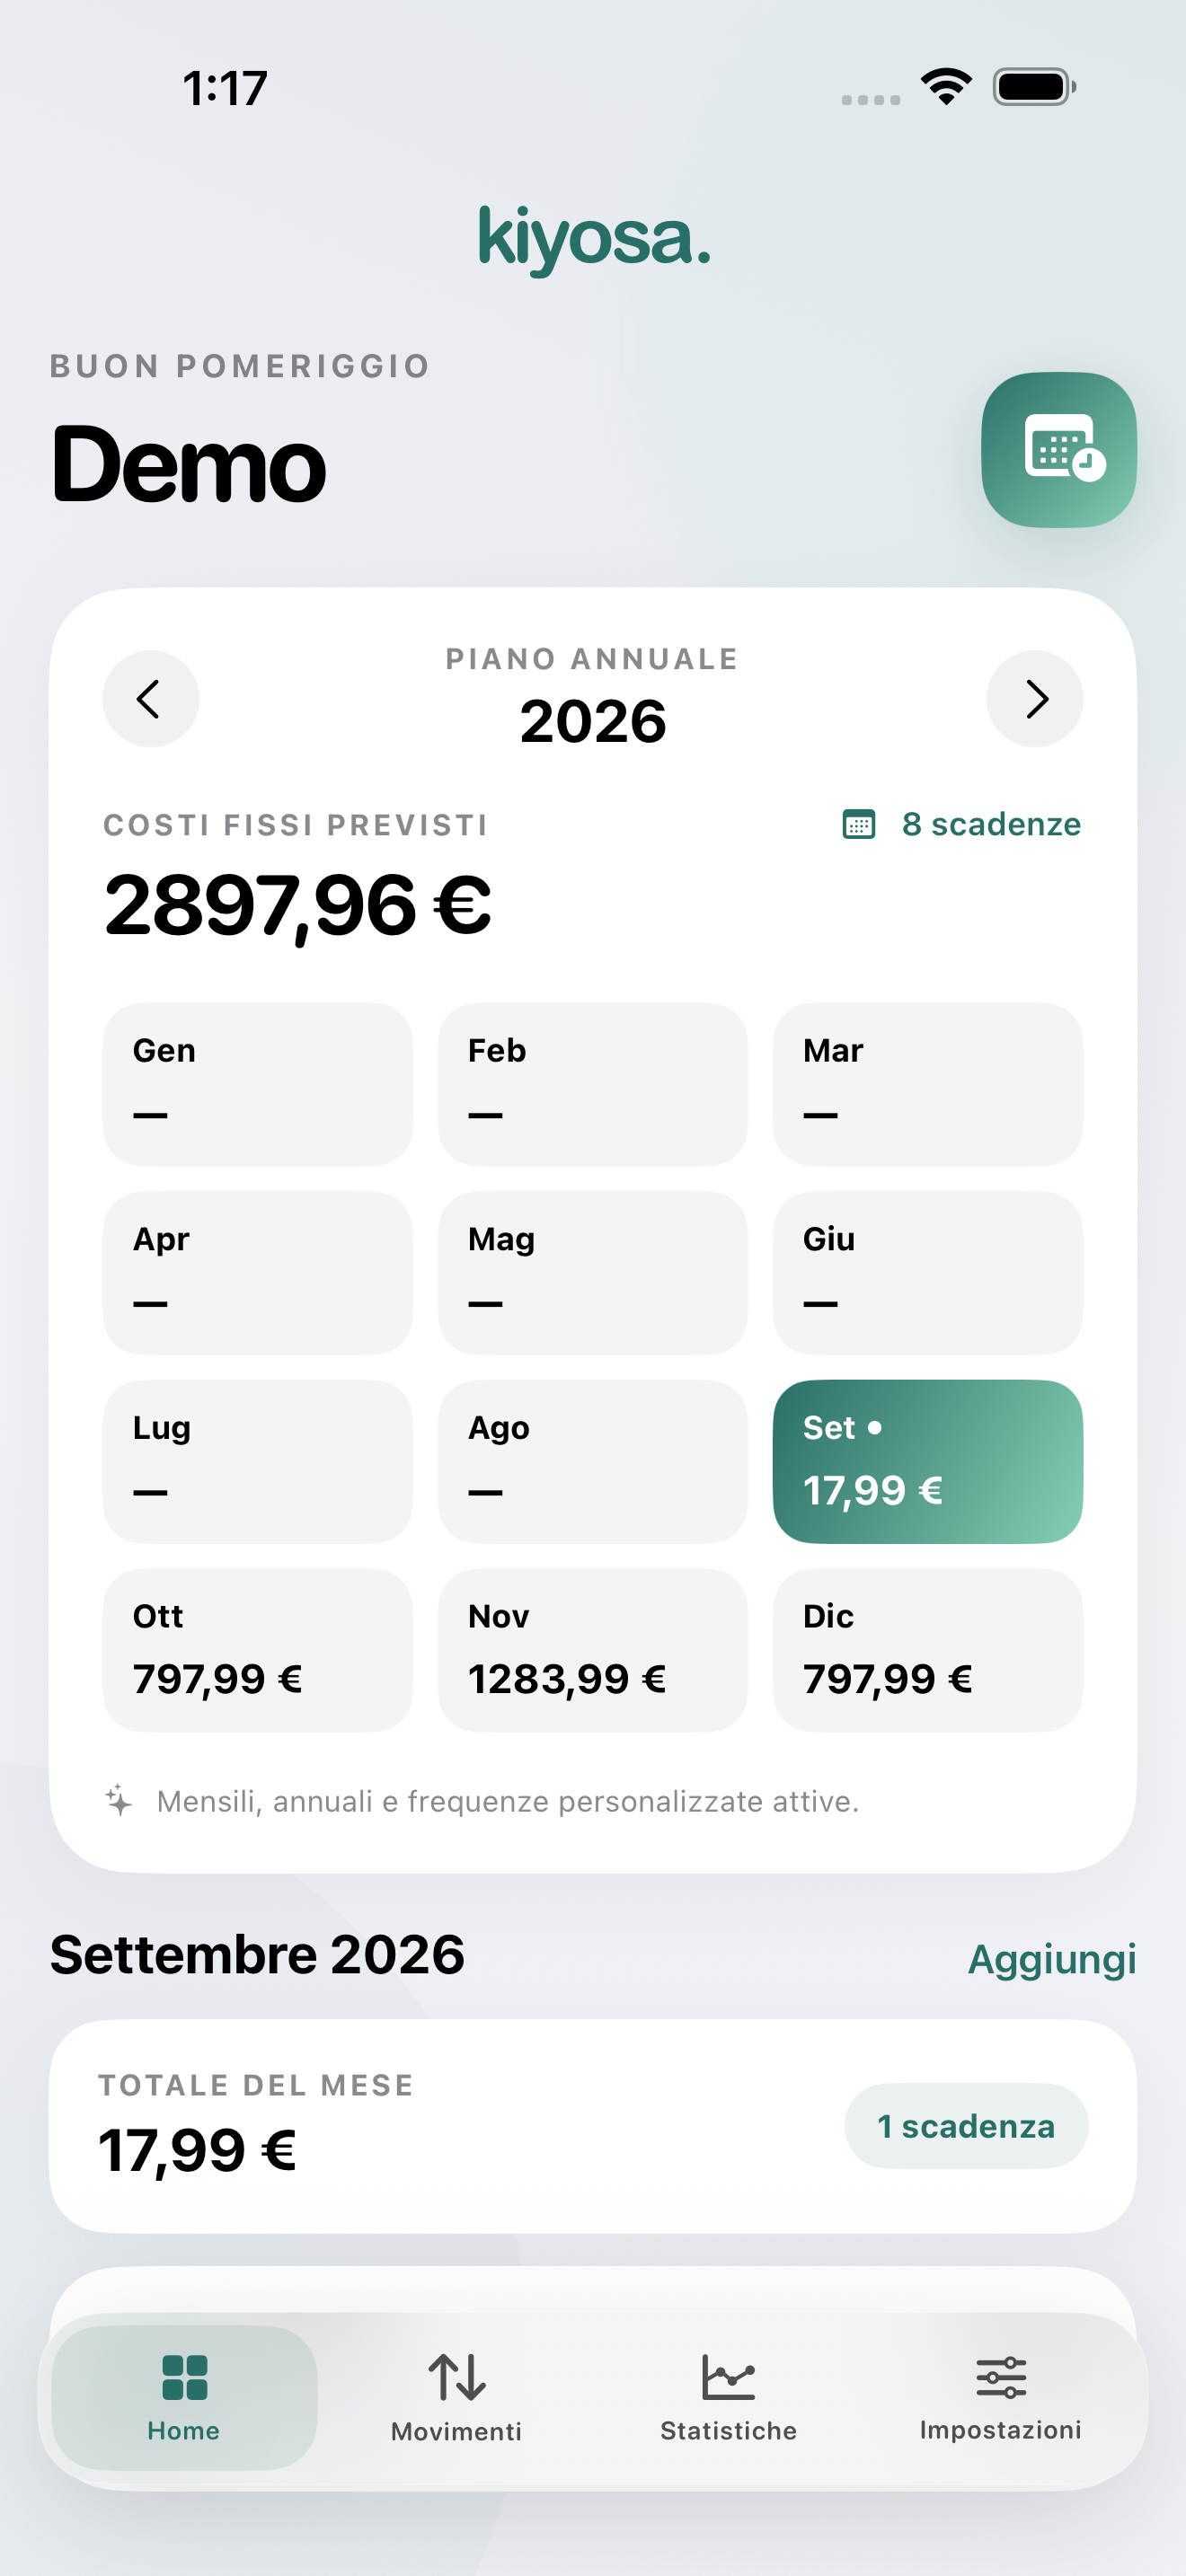This screenshot has height=2576, width=1186.
Task: Select the Gen month tile
Action: 258,1084
